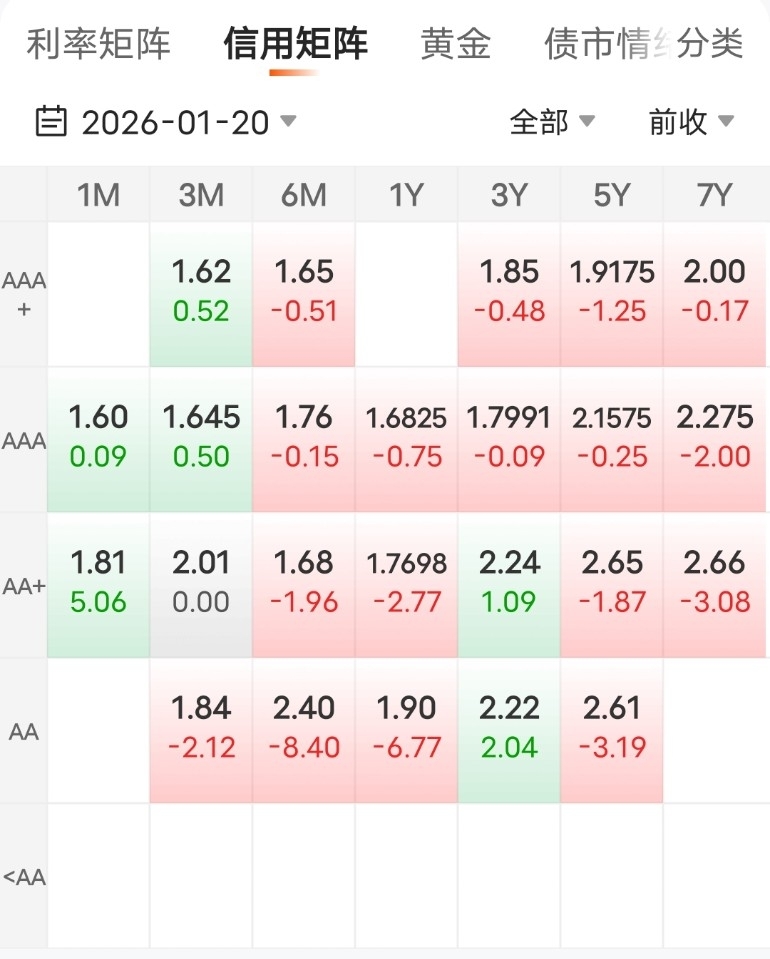770x959 pixels.
Task: Open the AAA+ 3M cell showing 1.62
Action: [201, 292]
